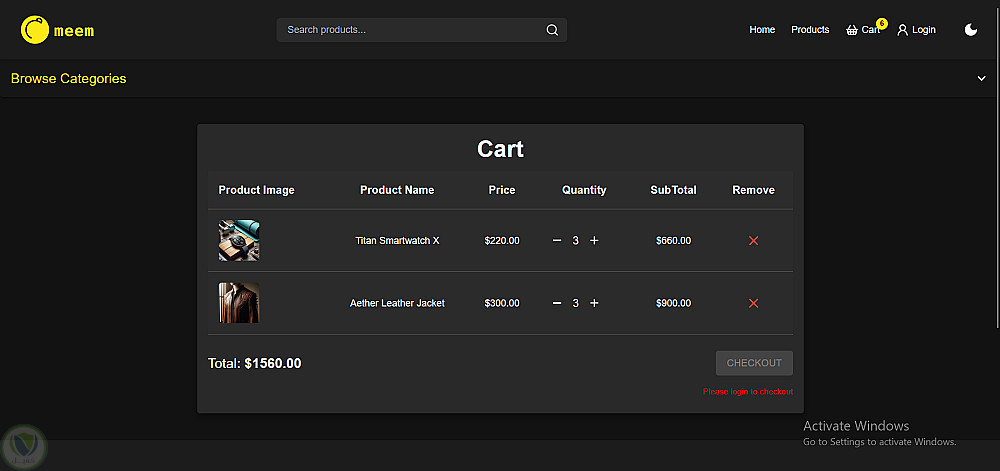
Task: Decrease Titan Smartwatch X quantity
Action: coord(557,241)
